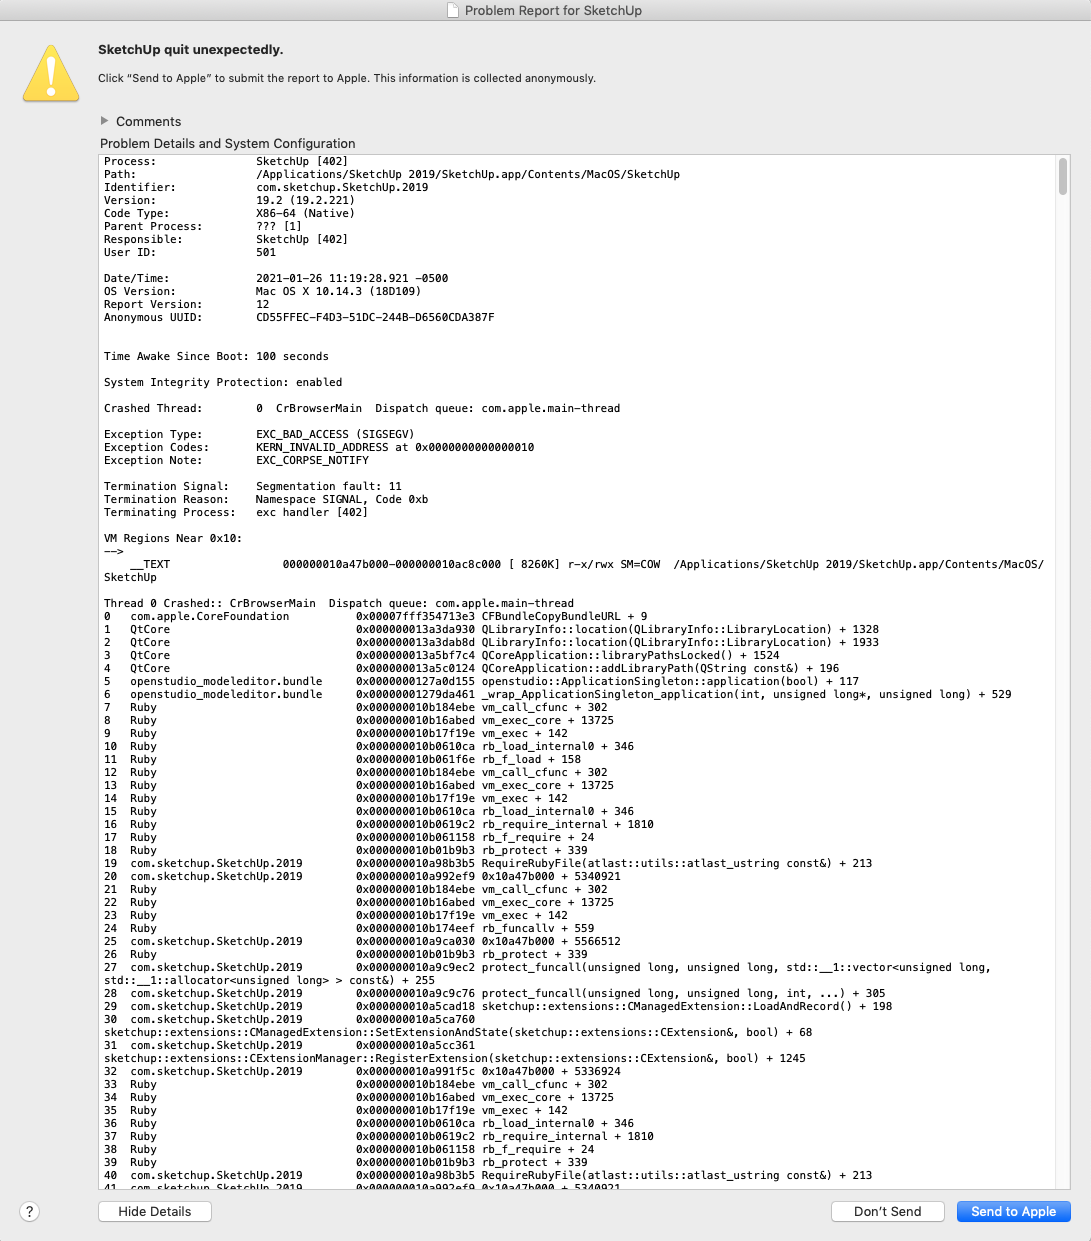The height and width of the screenshot is (1241, 1091).
Task: Click the Comments label
Action: [149, 121]
